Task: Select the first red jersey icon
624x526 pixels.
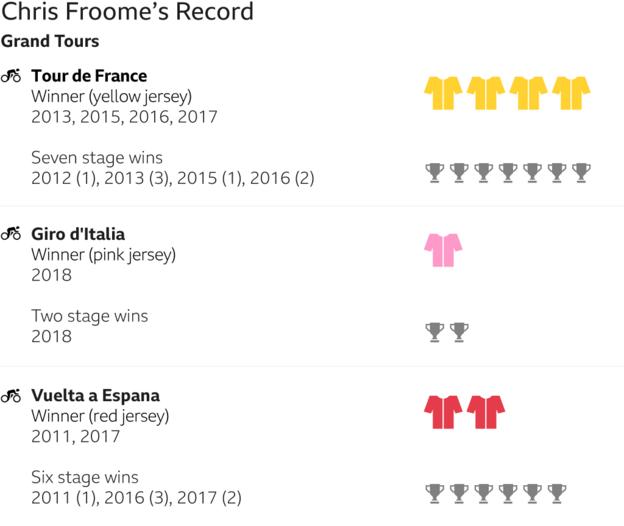Action: [443, 411]
